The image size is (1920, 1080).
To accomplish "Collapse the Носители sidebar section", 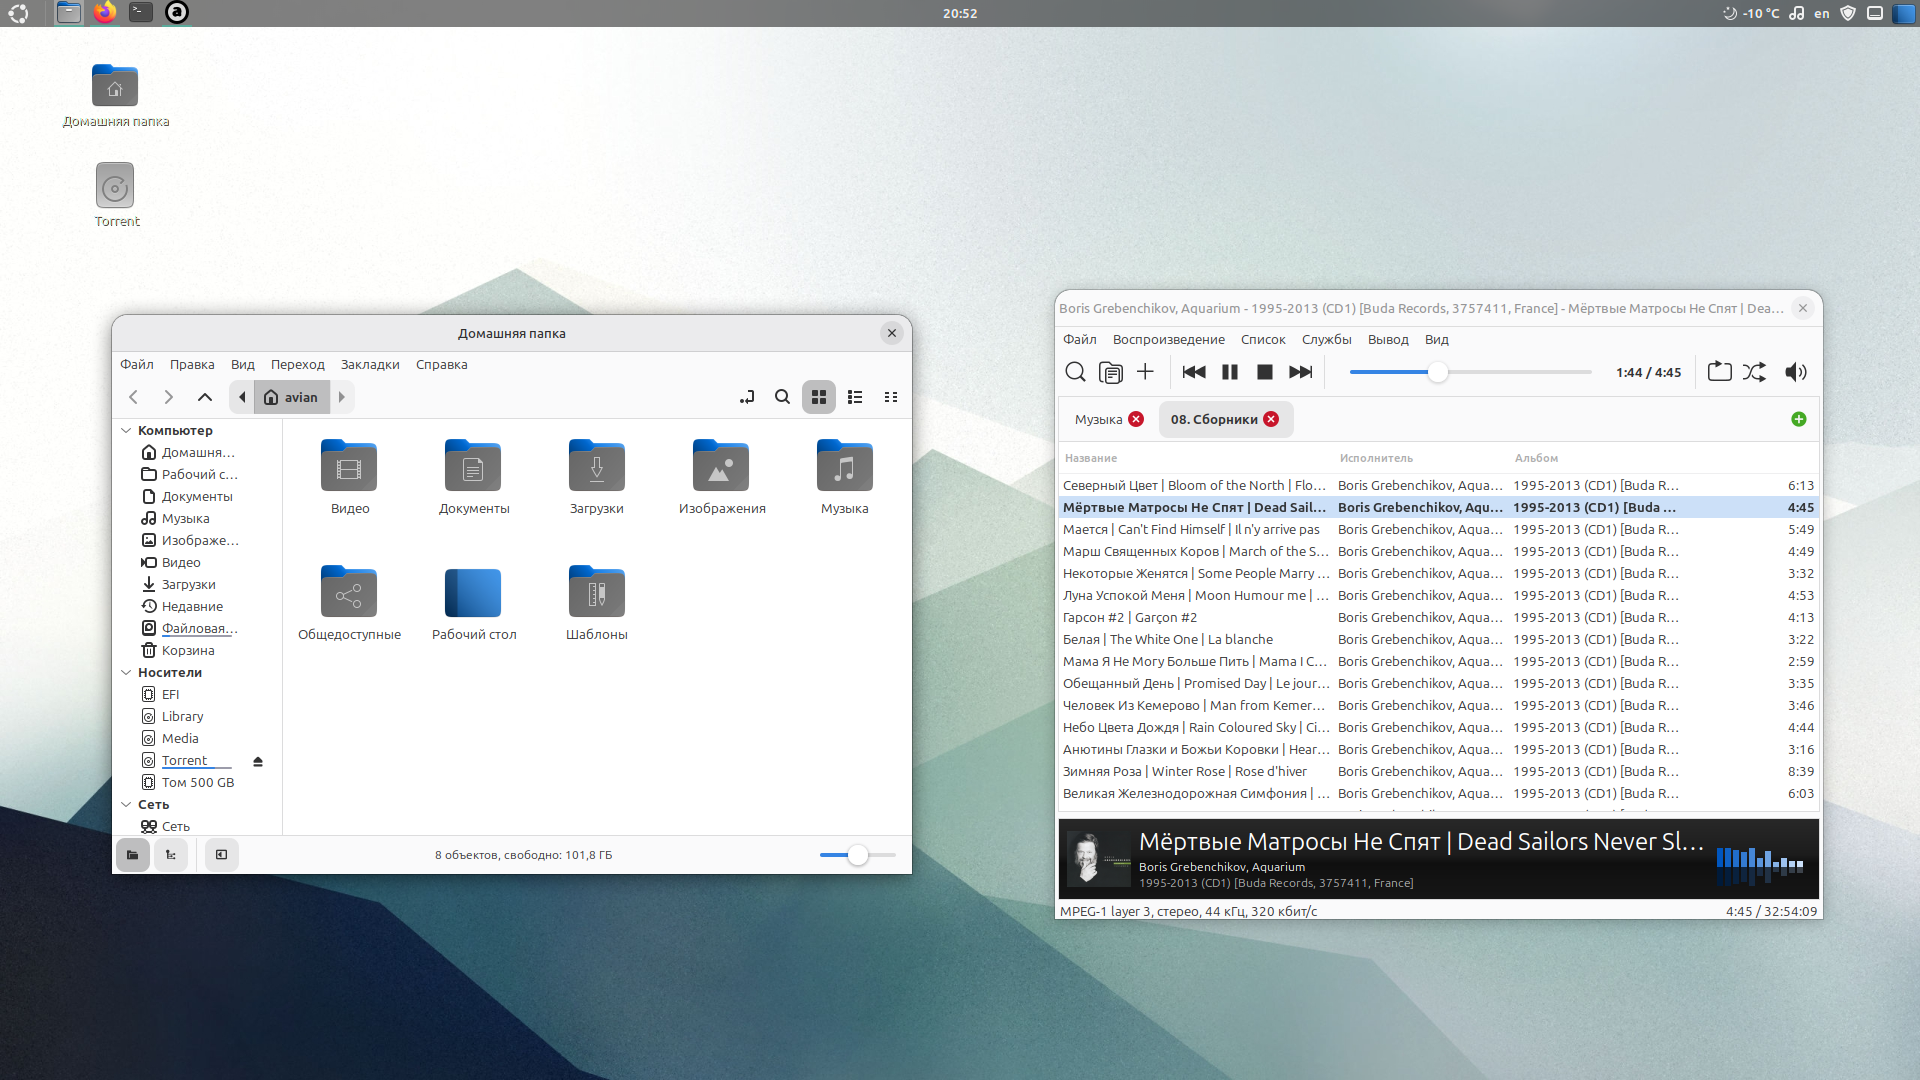I will (126, 673).
